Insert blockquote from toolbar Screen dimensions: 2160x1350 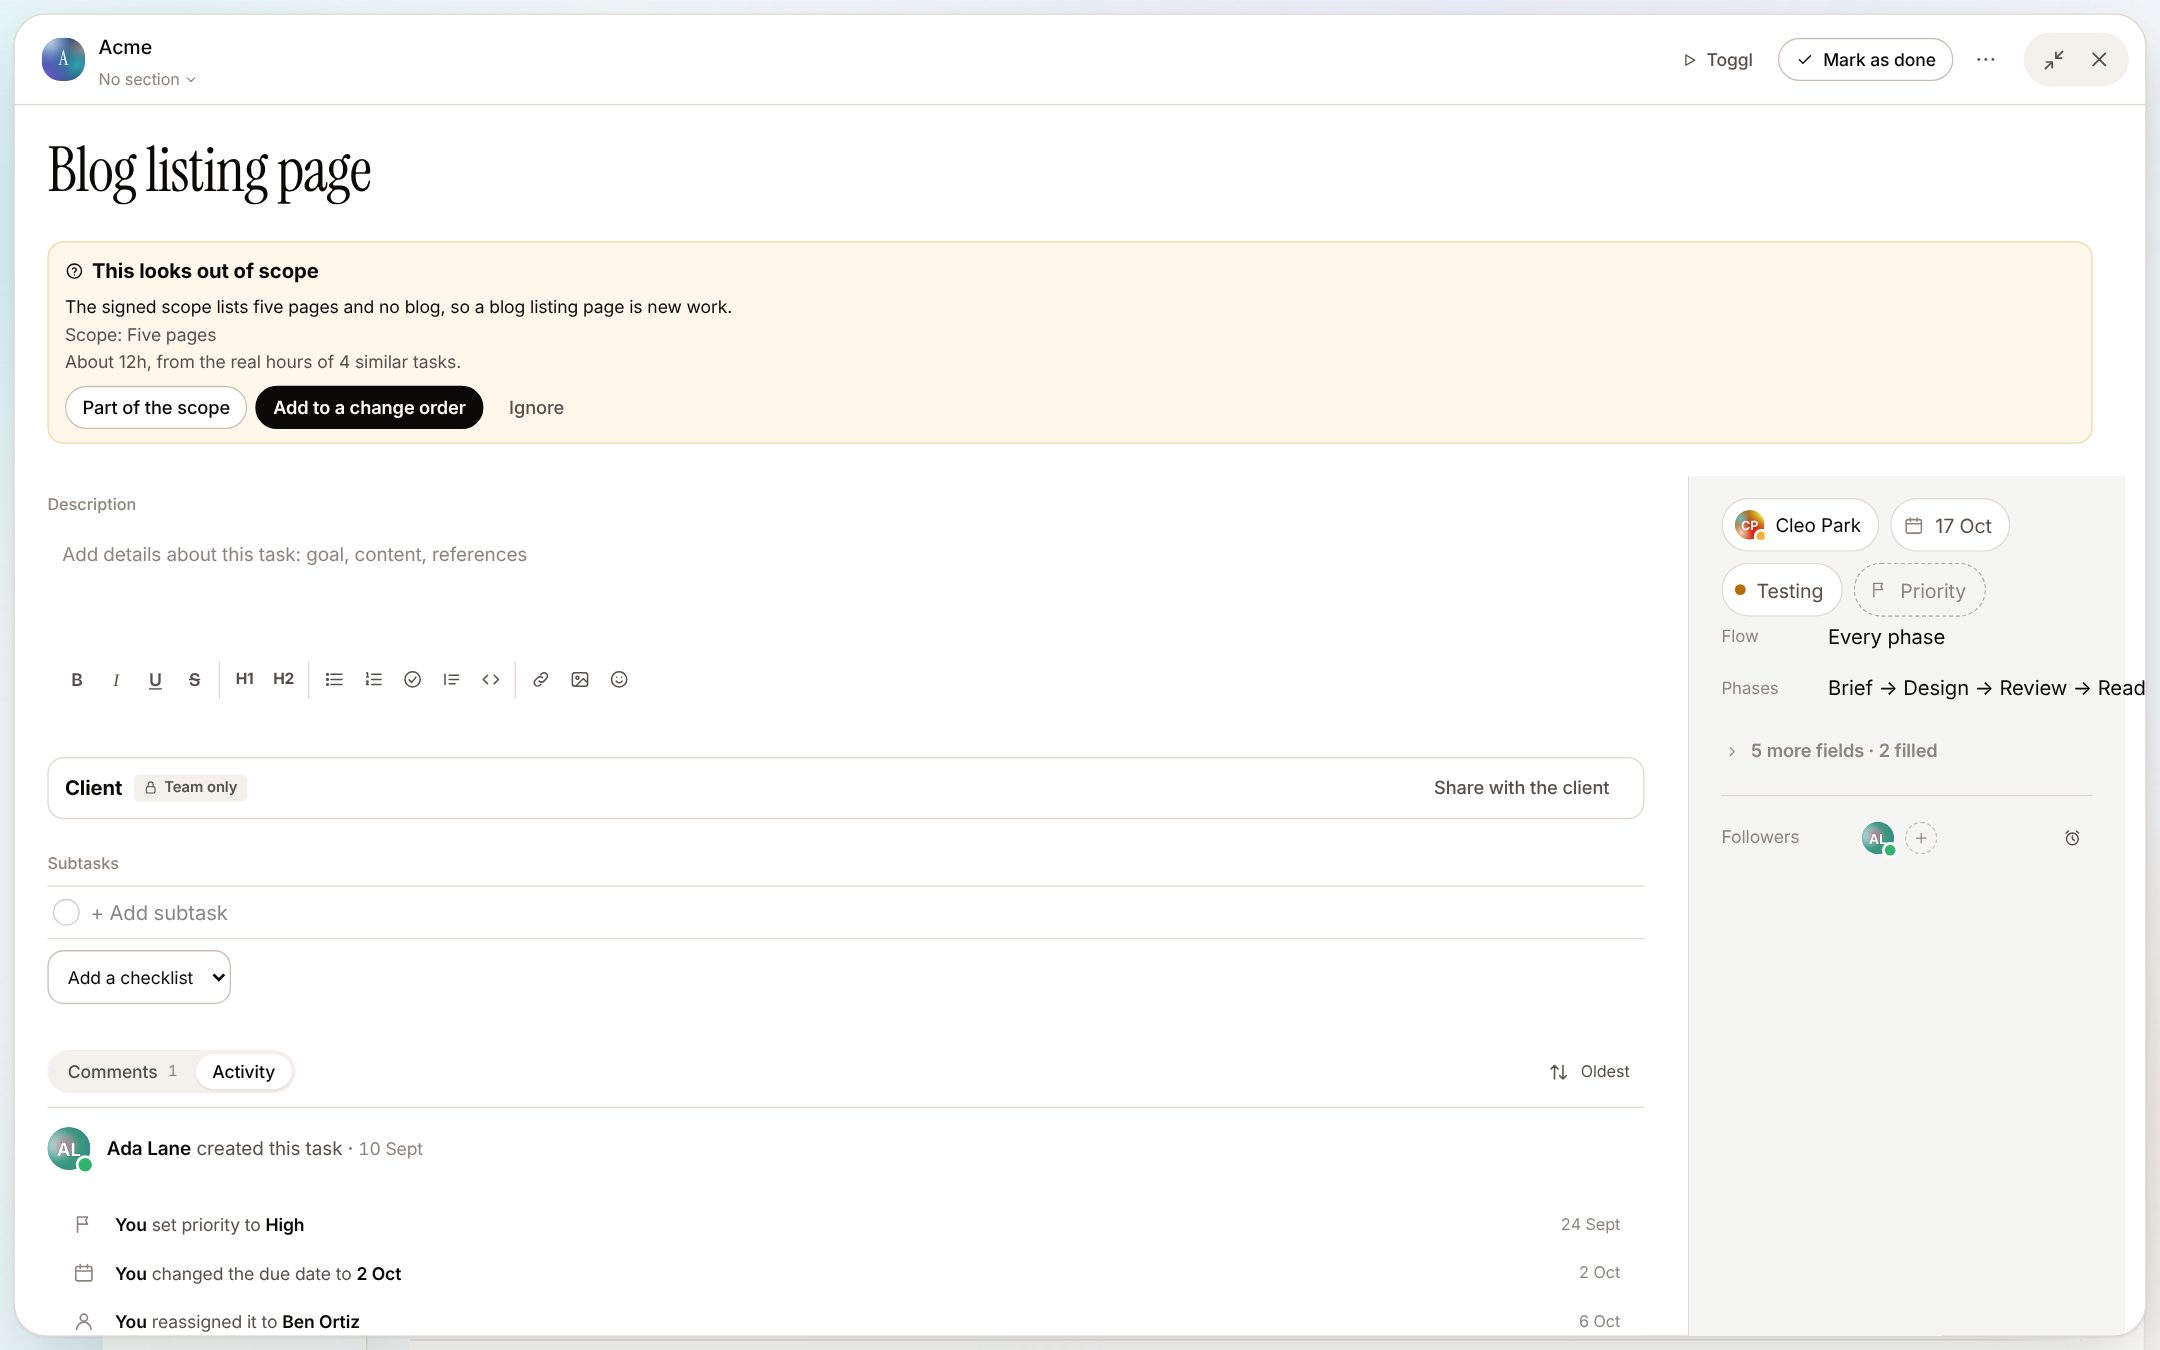click(451, 680)
